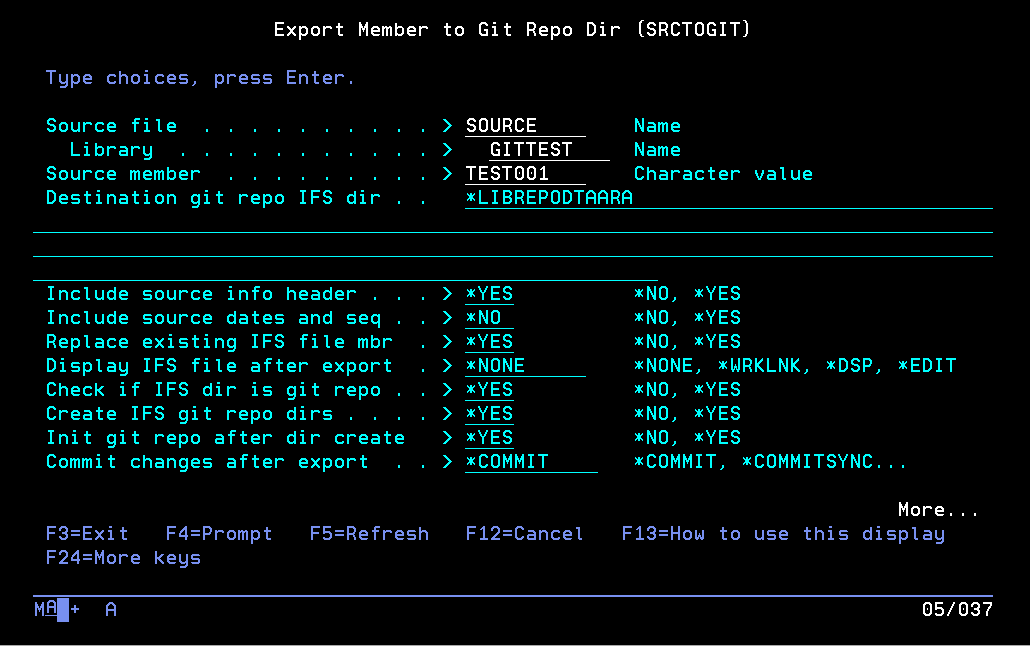
Task: Click the 'Display IFS file after export' label
Action: click(219, 366)
